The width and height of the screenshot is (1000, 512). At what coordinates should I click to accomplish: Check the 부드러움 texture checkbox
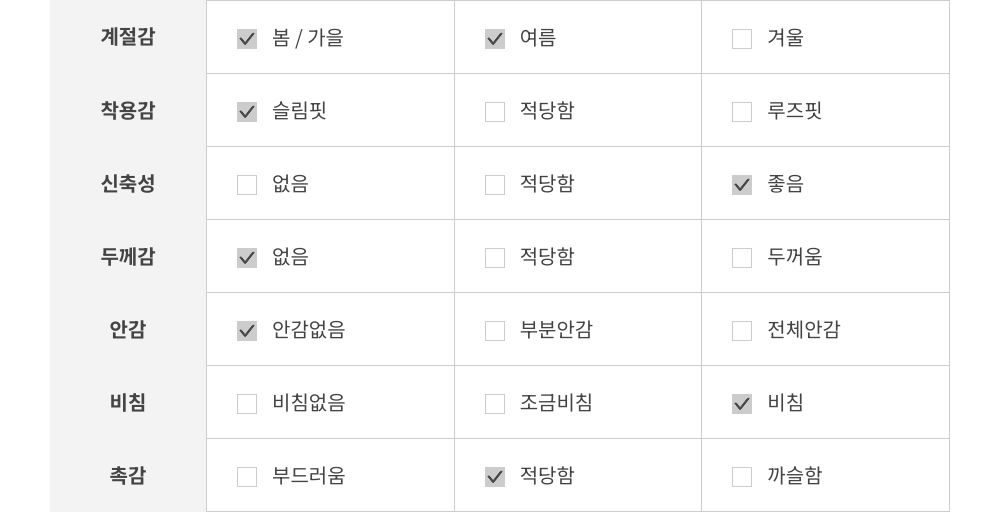pos(247,477)
